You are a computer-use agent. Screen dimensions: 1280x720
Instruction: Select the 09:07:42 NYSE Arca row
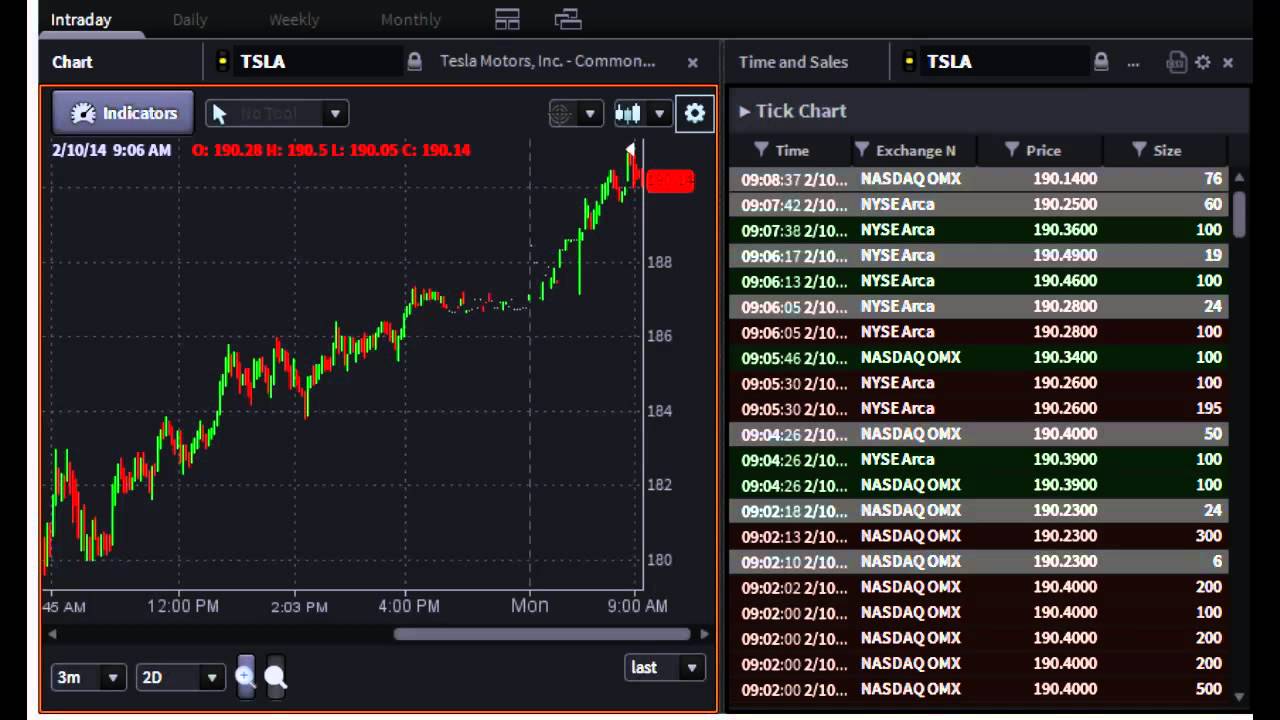tap(979, 205)
